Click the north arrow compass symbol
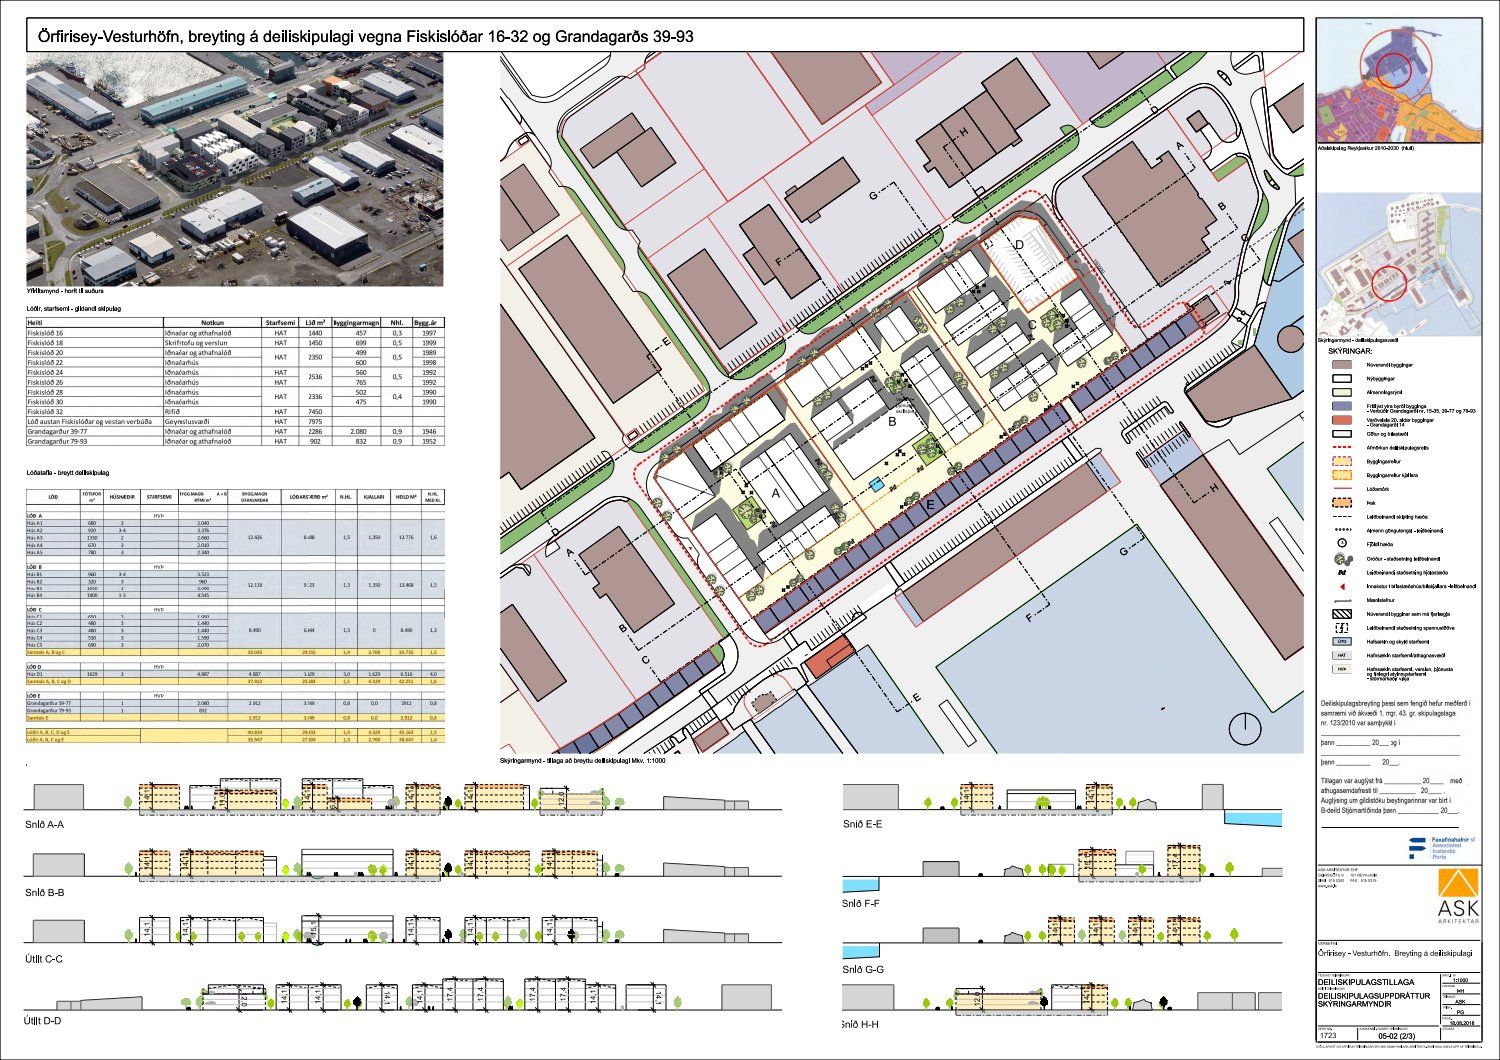 click(1243, 725)
